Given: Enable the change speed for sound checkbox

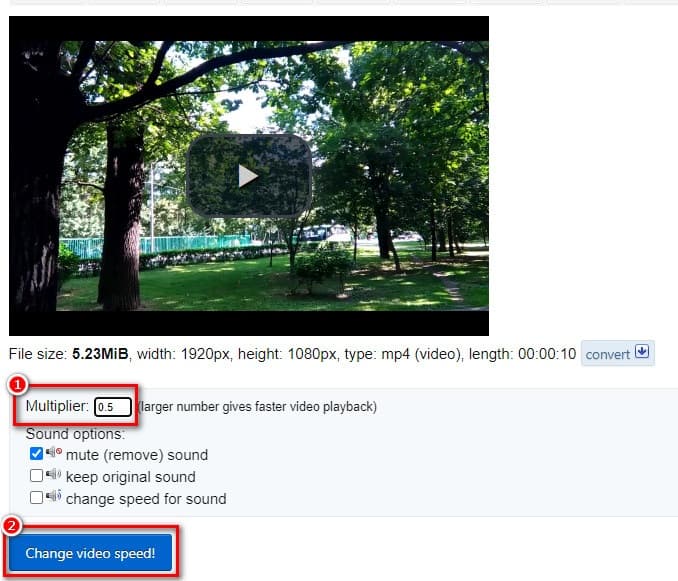Looking at the screenshot, I should pos(36,498).
